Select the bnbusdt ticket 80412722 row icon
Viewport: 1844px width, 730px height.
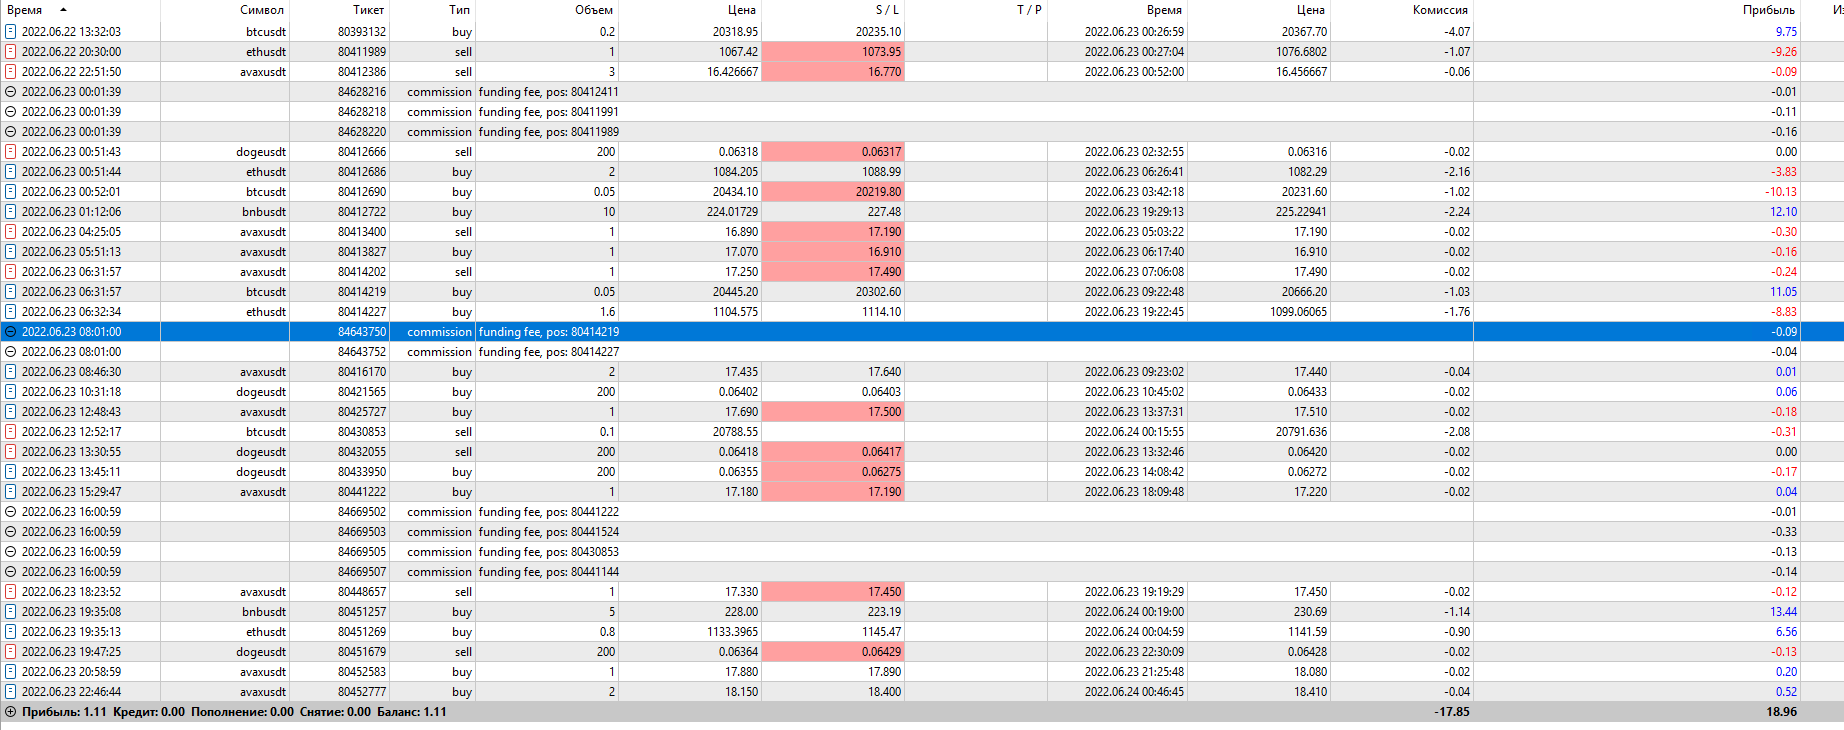pyautogui.click(x=11, y=212)
